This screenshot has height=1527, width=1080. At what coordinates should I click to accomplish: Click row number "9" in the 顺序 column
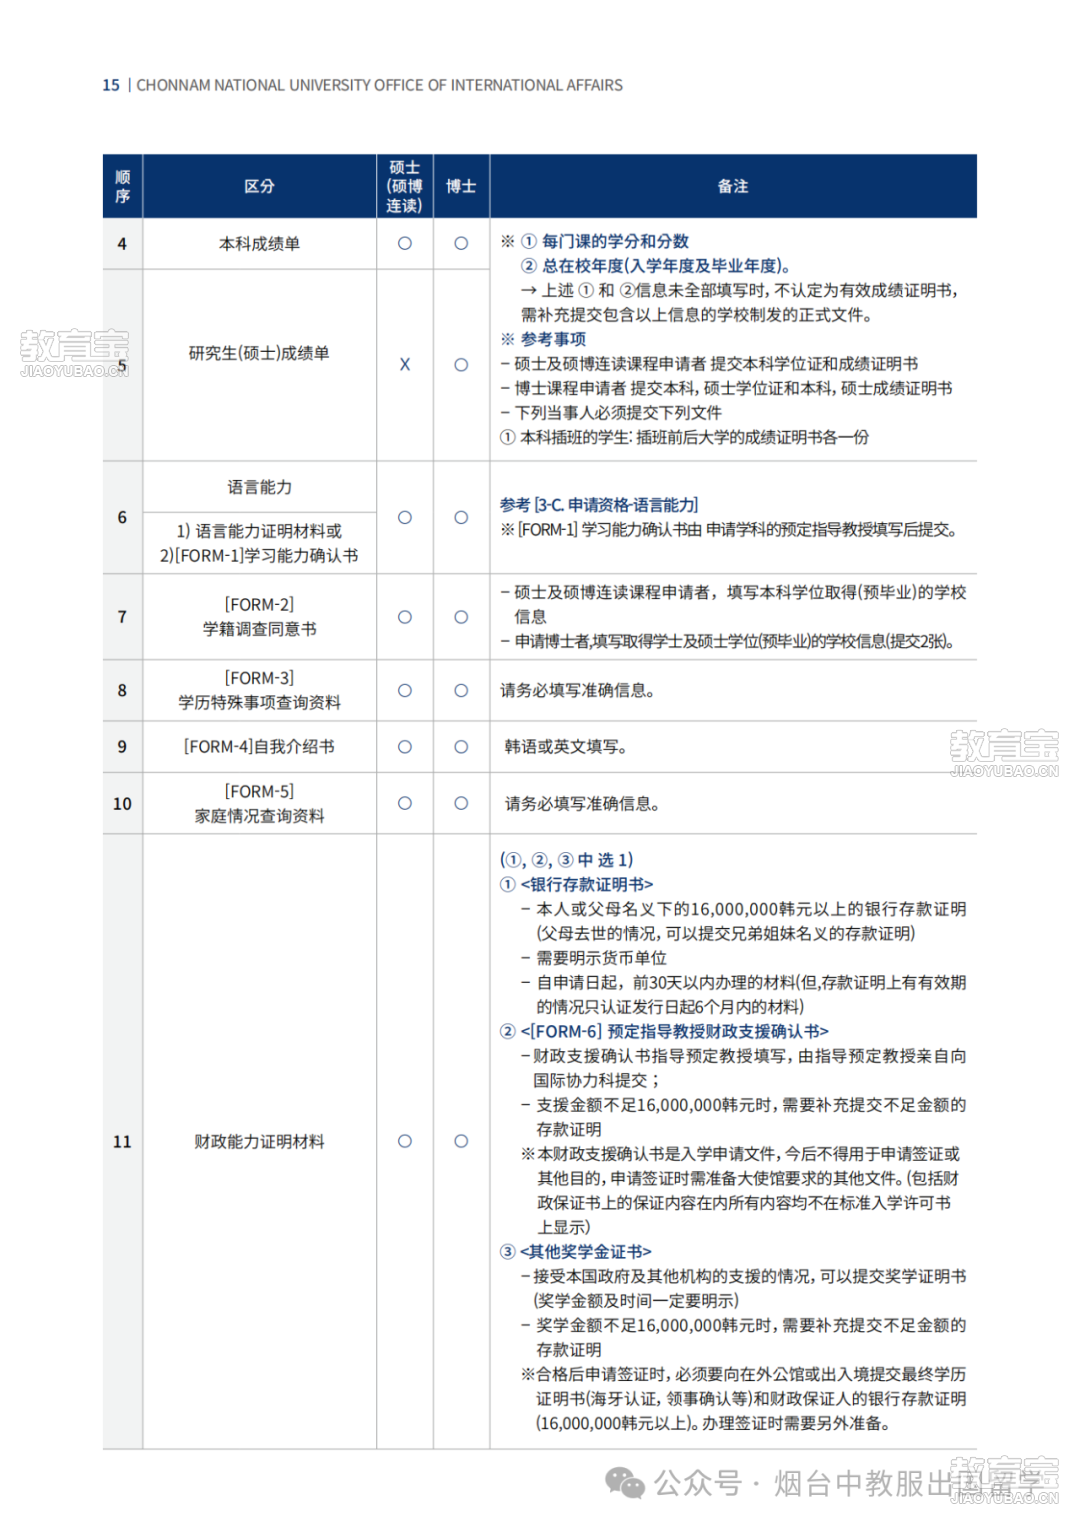point(122,747)
